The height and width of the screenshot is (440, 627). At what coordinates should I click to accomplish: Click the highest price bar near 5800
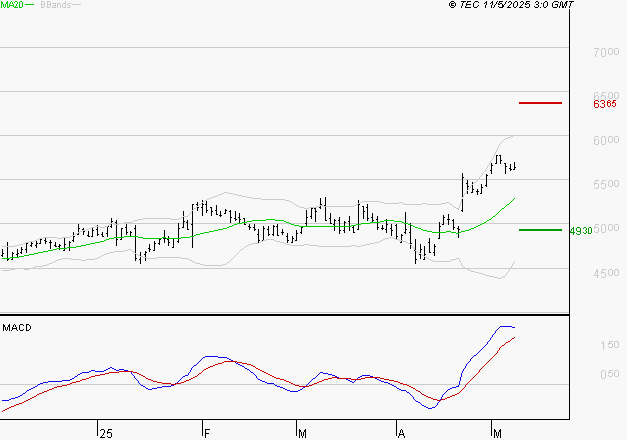[497, 159]
